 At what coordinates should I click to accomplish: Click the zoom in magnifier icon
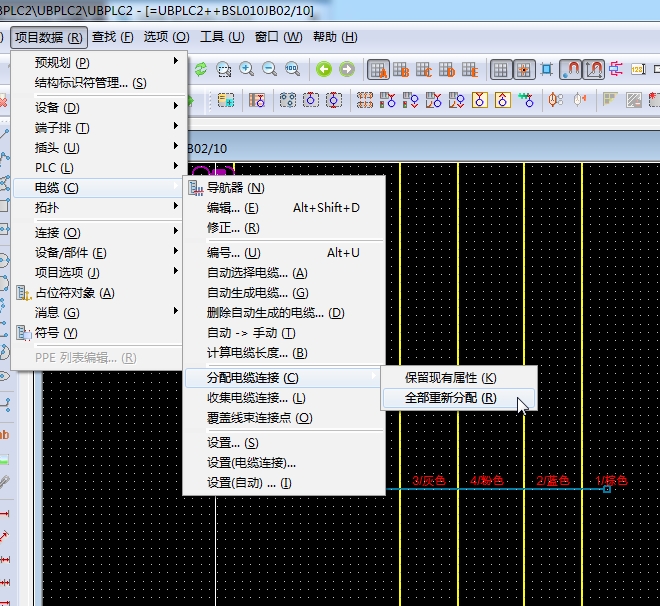pyautogui.click(x=246, y=69)
